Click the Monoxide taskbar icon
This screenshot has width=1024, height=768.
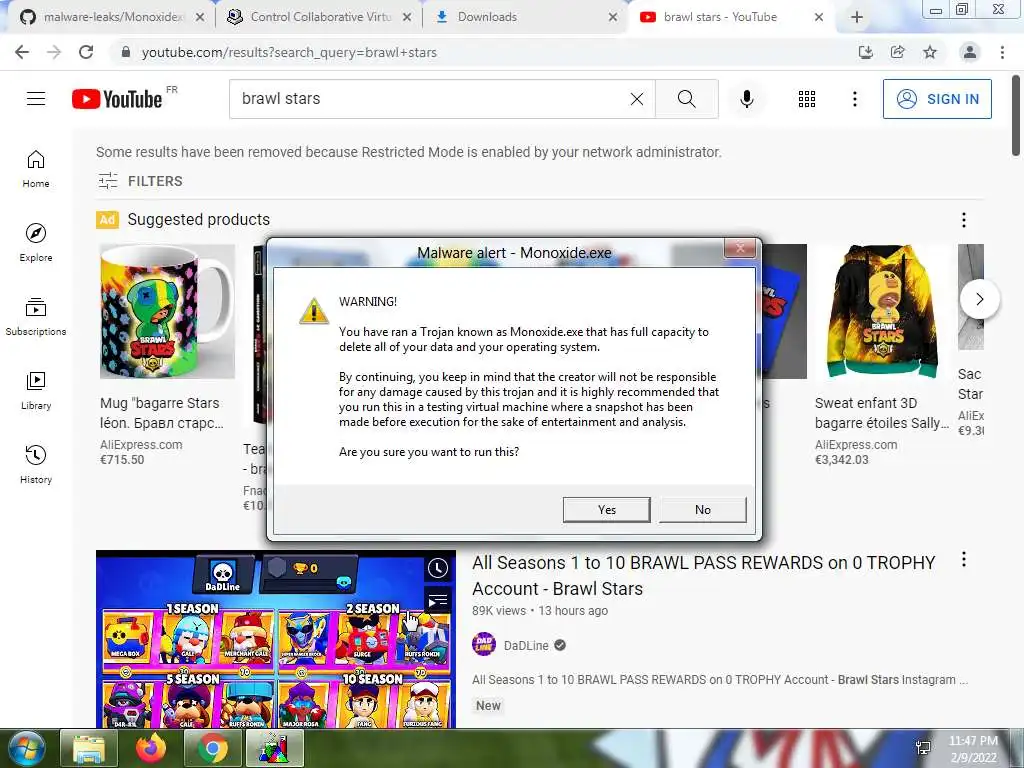tap(275, 748)
